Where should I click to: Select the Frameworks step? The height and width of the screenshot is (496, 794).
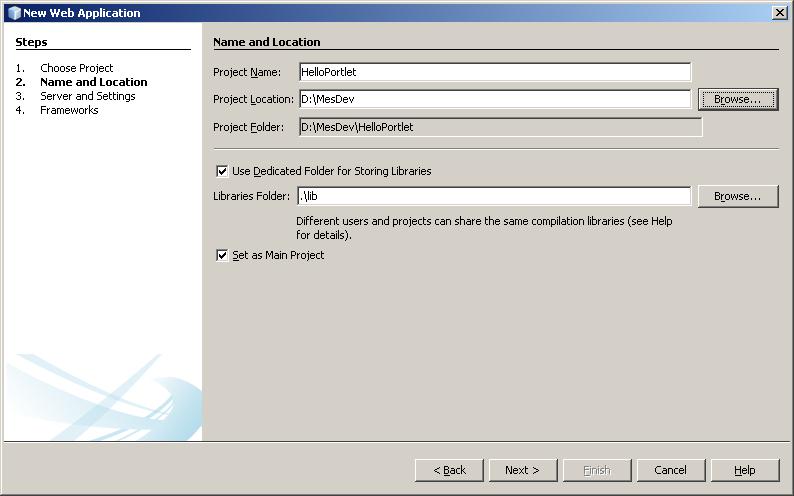(x=69, y=110)
